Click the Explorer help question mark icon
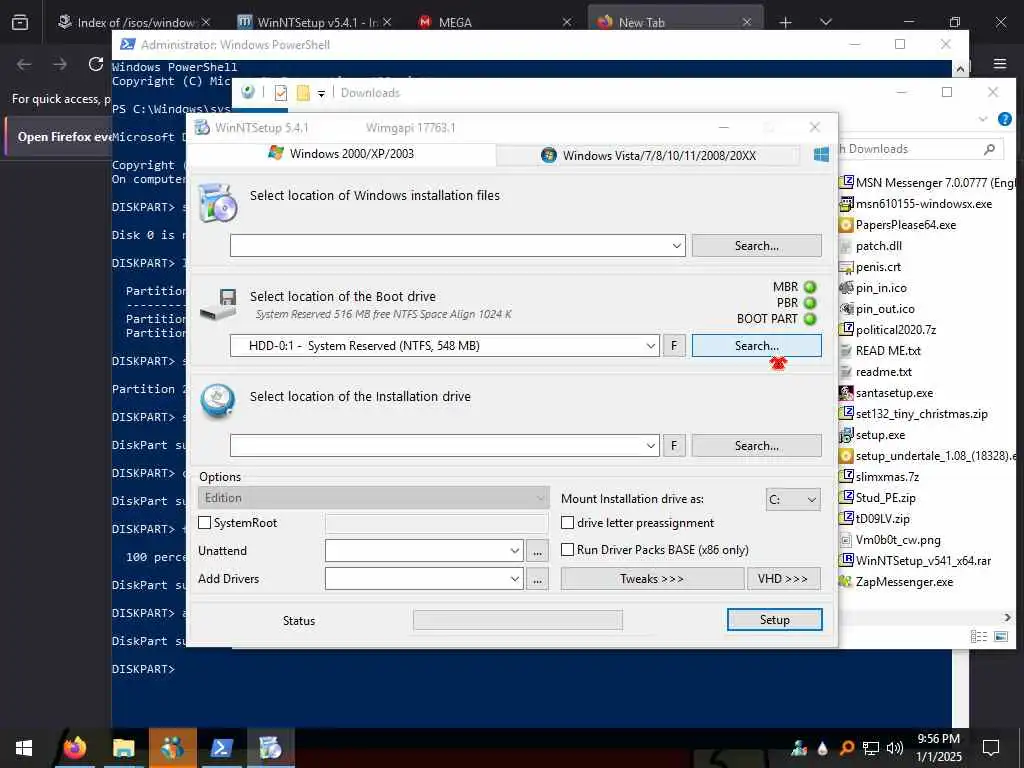Image resolution: width=1024 pixels, height=768 pixels. [x=1004, y=119]
